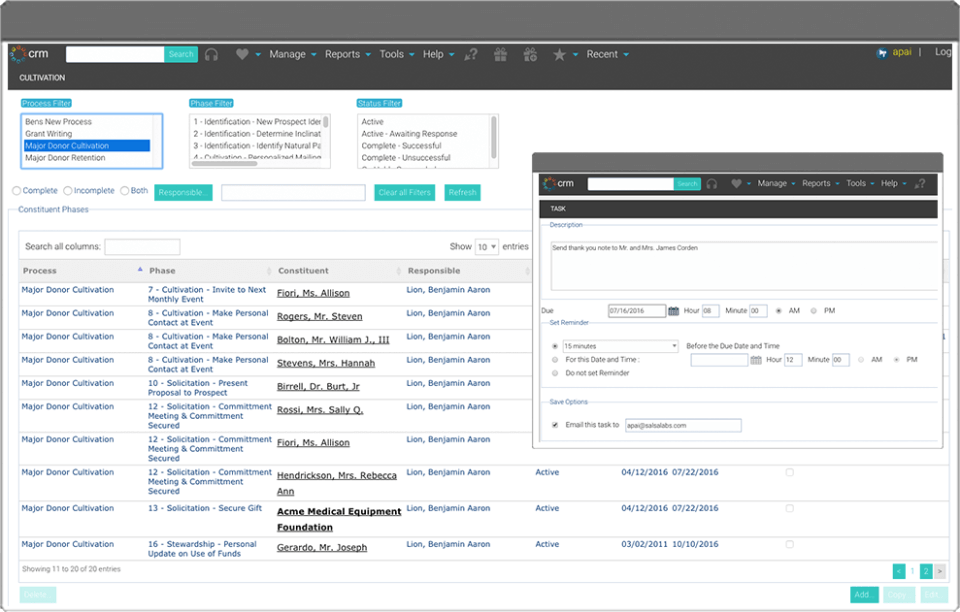
Task: Open the Show entries count dropdown
Action: pyautogui.click(x=487, y=247)
